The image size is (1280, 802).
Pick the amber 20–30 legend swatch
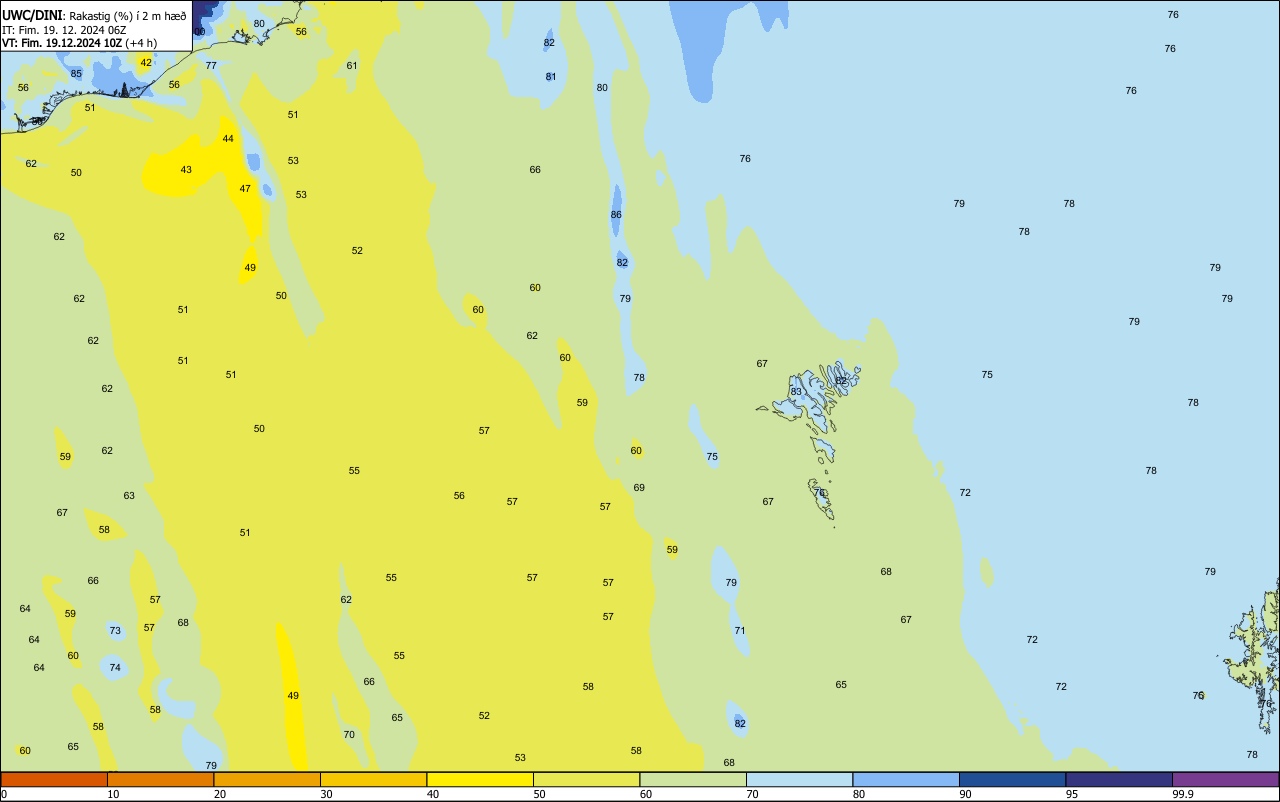click(x=267, y=779)
